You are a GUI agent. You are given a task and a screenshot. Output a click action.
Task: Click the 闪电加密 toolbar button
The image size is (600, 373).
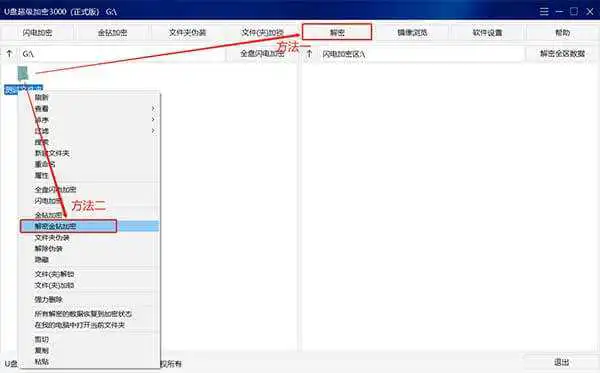tap(37, 33)
